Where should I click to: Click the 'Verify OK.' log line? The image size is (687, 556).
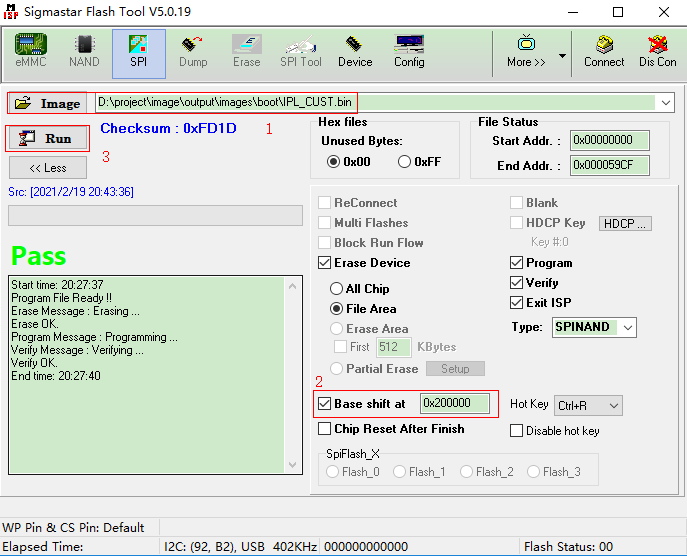pyautogui.click(x=34, y=363)
